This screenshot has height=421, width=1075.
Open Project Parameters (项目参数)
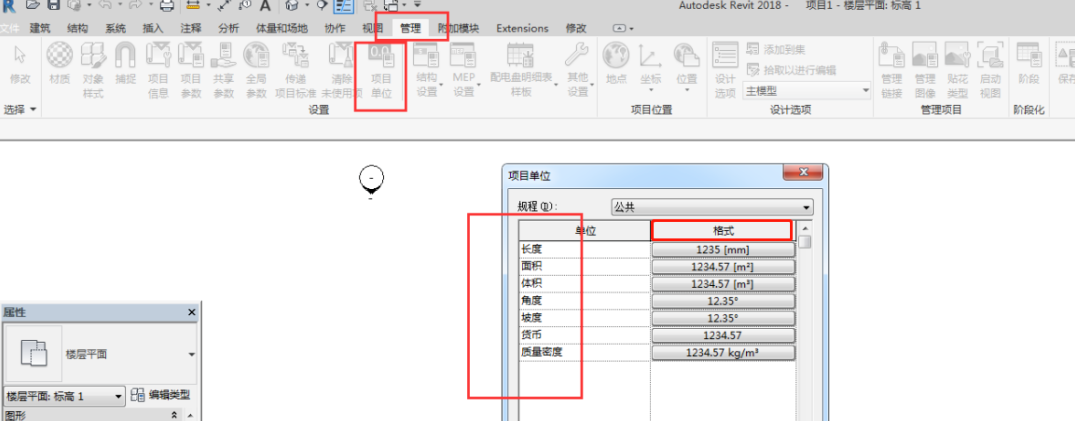(191, 70)
